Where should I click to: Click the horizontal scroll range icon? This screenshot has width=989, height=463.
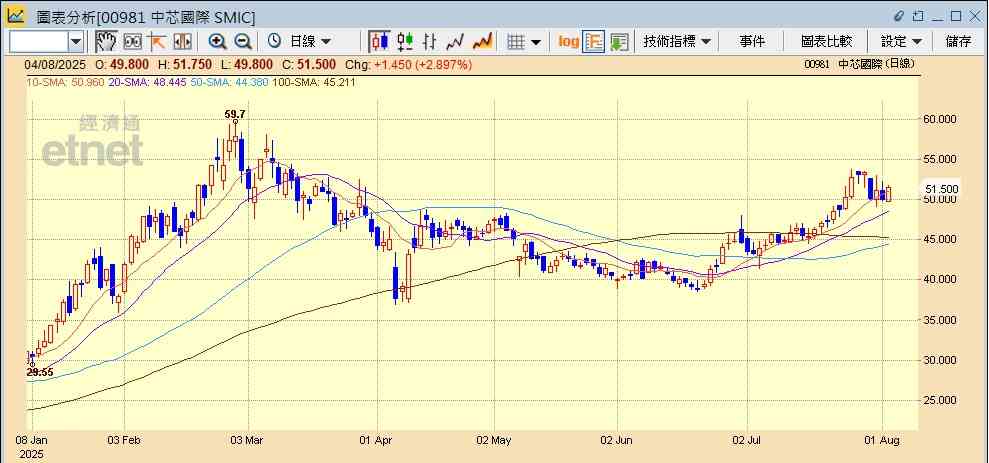point(182,42)
